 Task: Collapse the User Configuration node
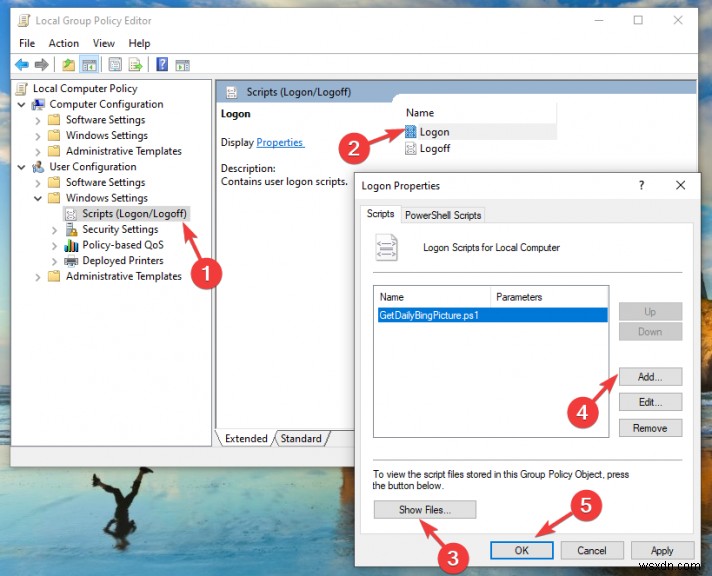point(21,167)
